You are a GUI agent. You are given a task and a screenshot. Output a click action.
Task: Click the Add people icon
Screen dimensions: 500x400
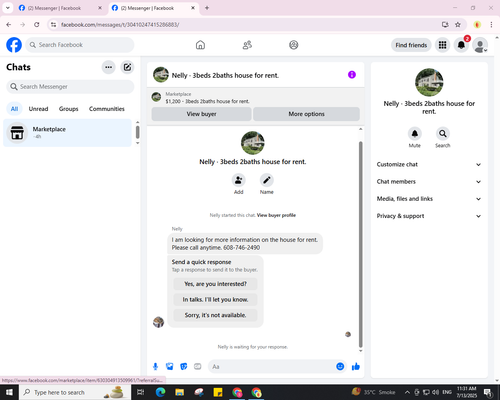(239, 180)
